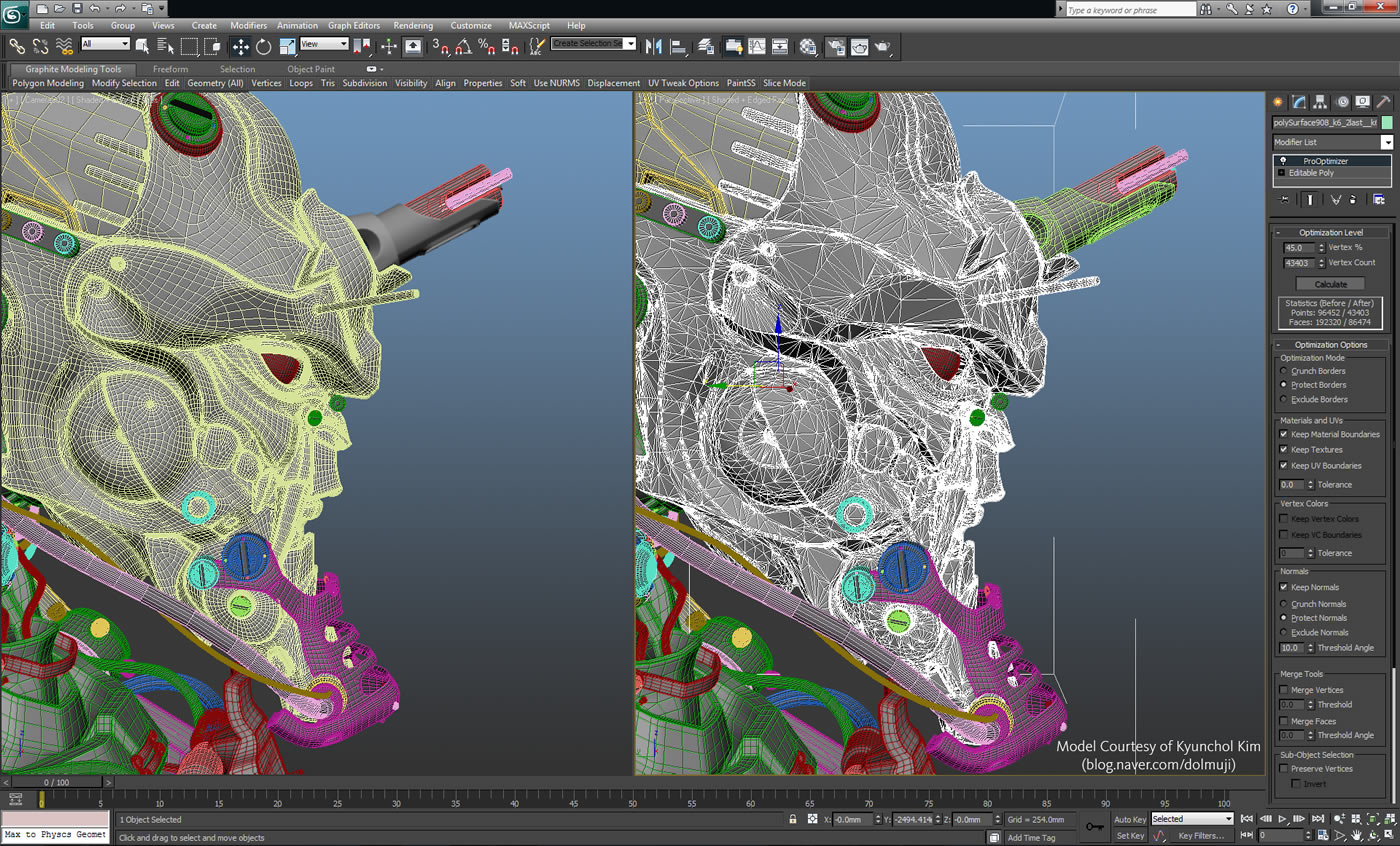Open the Create panel star icon
The height and width of the screenshot is (846, 1400).
[1278, 102]
